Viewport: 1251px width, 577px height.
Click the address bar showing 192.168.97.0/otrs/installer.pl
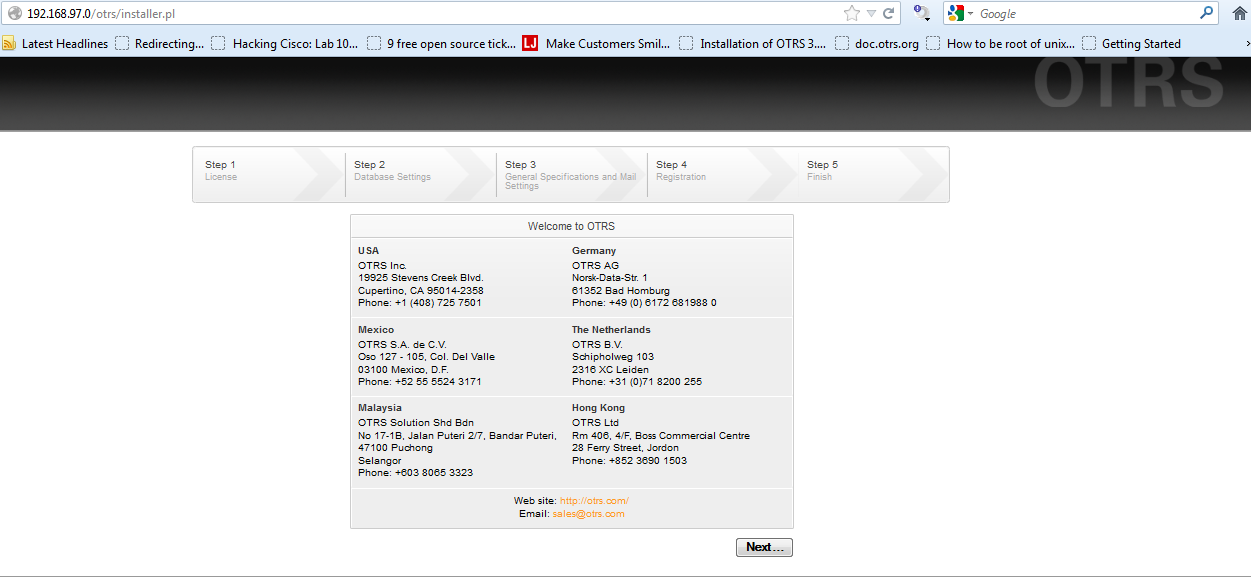click(430, 14)
